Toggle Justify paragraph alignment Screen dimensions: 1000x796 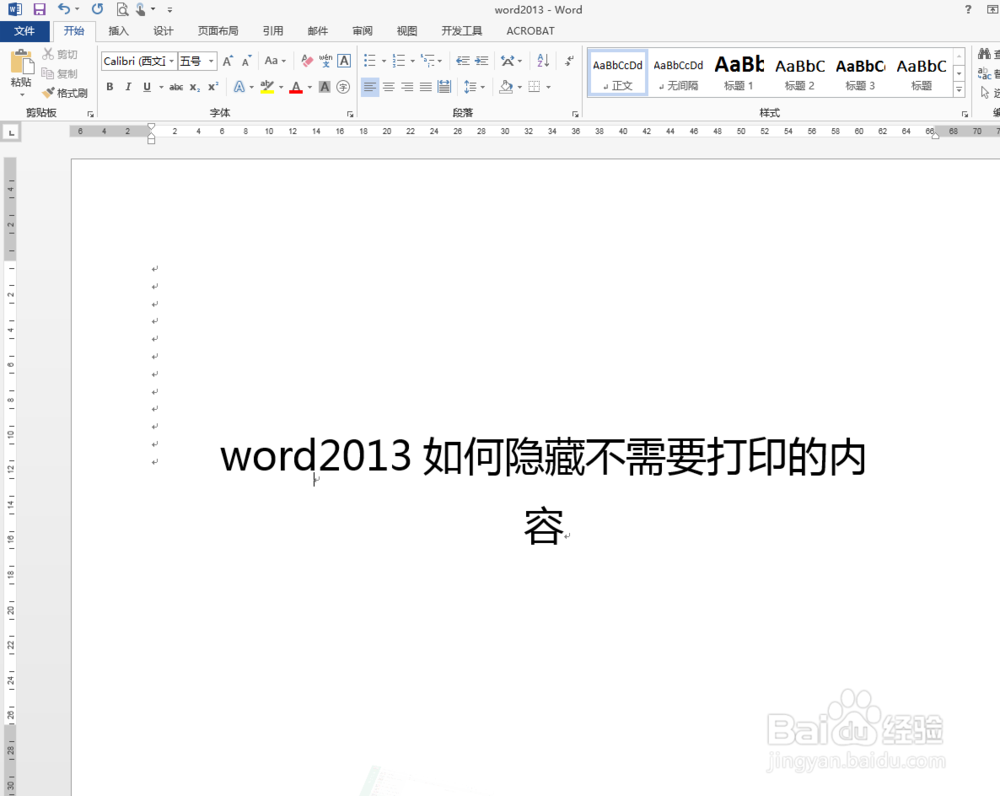tap(425, 87)
